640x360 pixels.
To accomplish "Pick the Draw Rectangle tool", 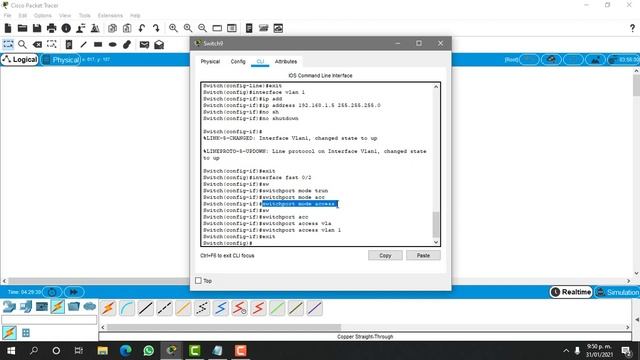I will pos(98,44).
